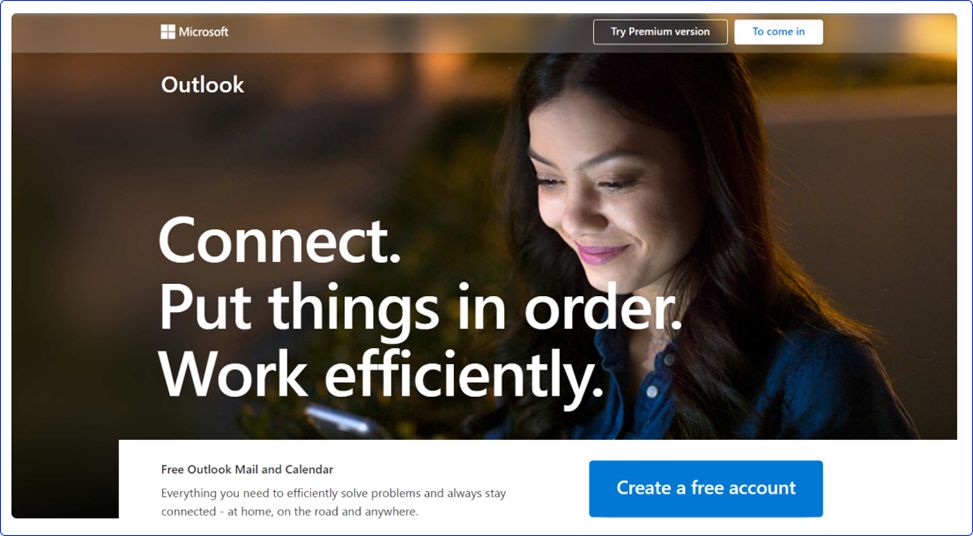Open the Try Premium version offer
Viewport: 973px width, 536px height.
pos(660,32)
